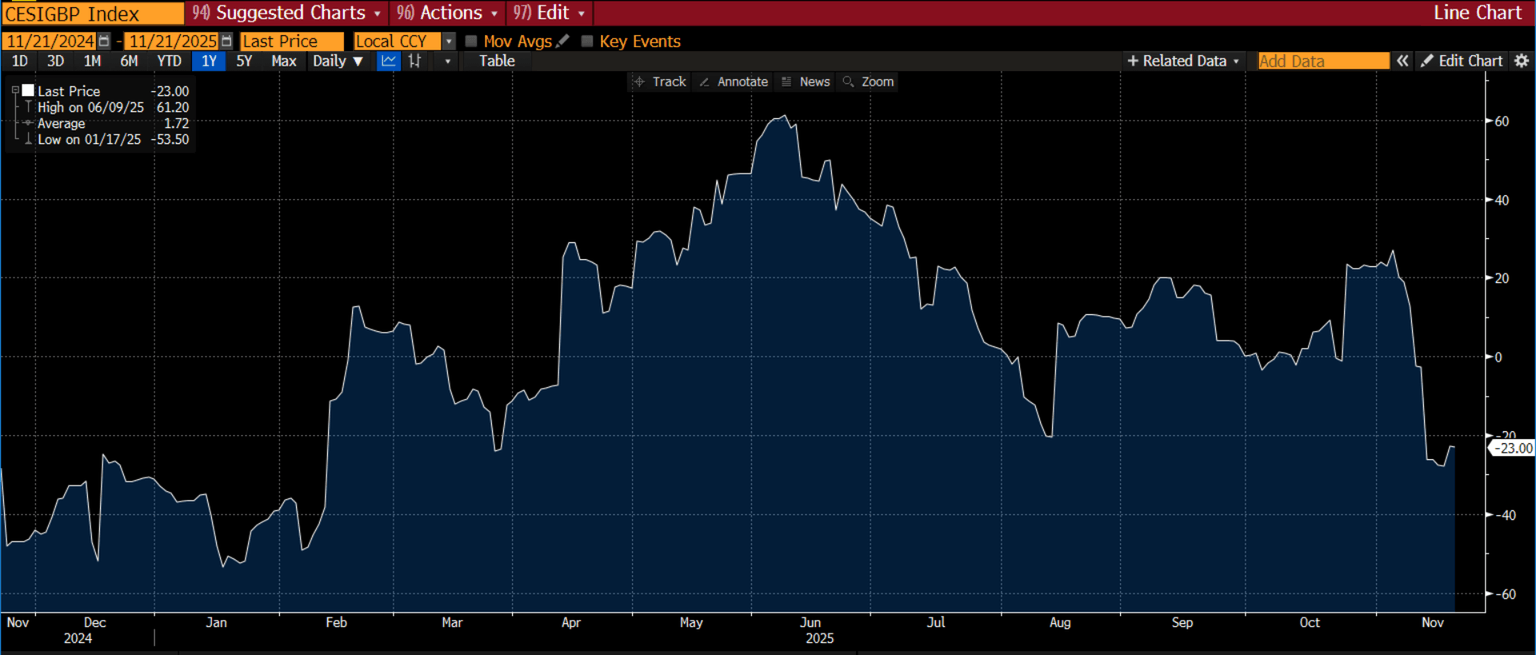This screenshot has width=1536, height=655.
Task: Enable the Mov Avgs checkbox
Action: pos(472,41)
